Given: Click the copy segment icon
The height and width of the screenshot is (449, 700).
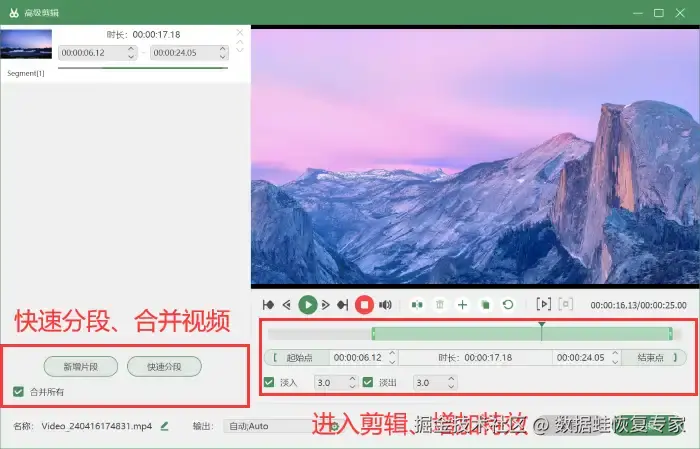Looking at the screenshot, I should tap(485, 305).
